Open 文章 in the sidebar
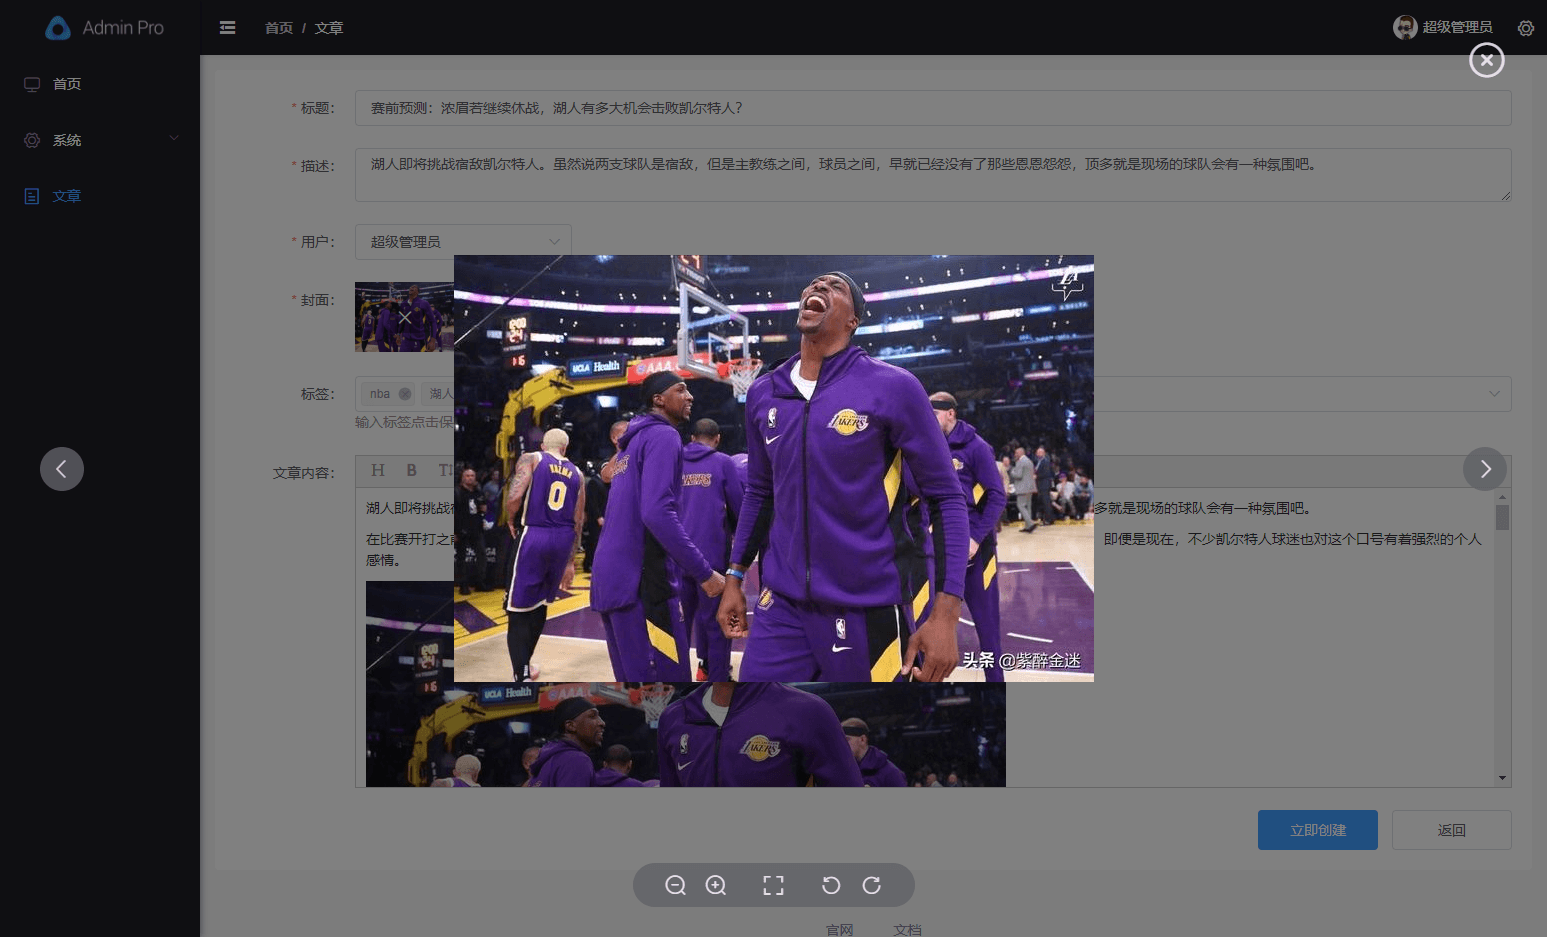Viewport: 1547px width, 937px height. pos(100,196)
